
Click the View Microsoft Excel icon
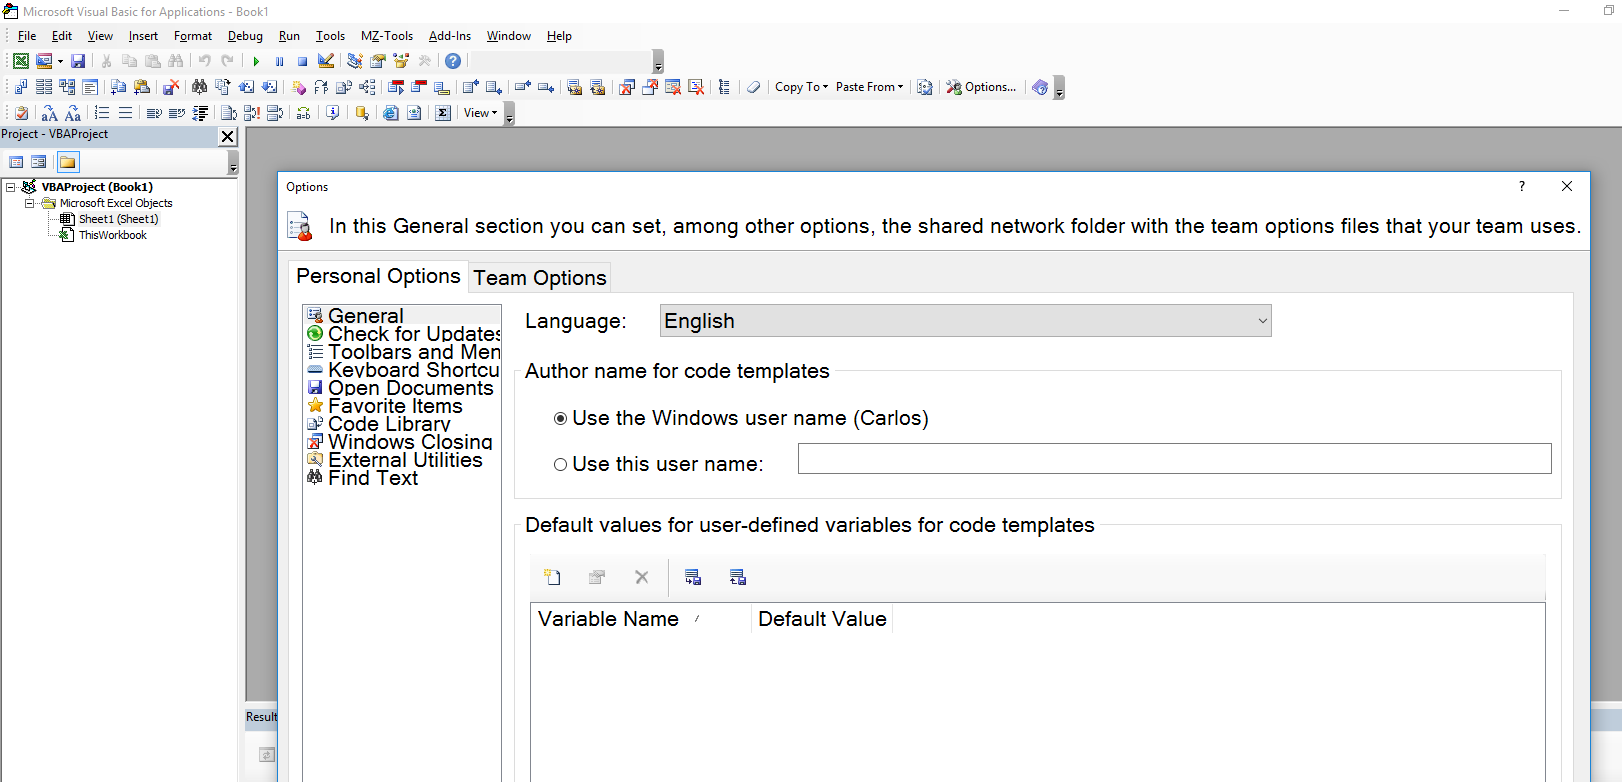(x=20, y=61)
